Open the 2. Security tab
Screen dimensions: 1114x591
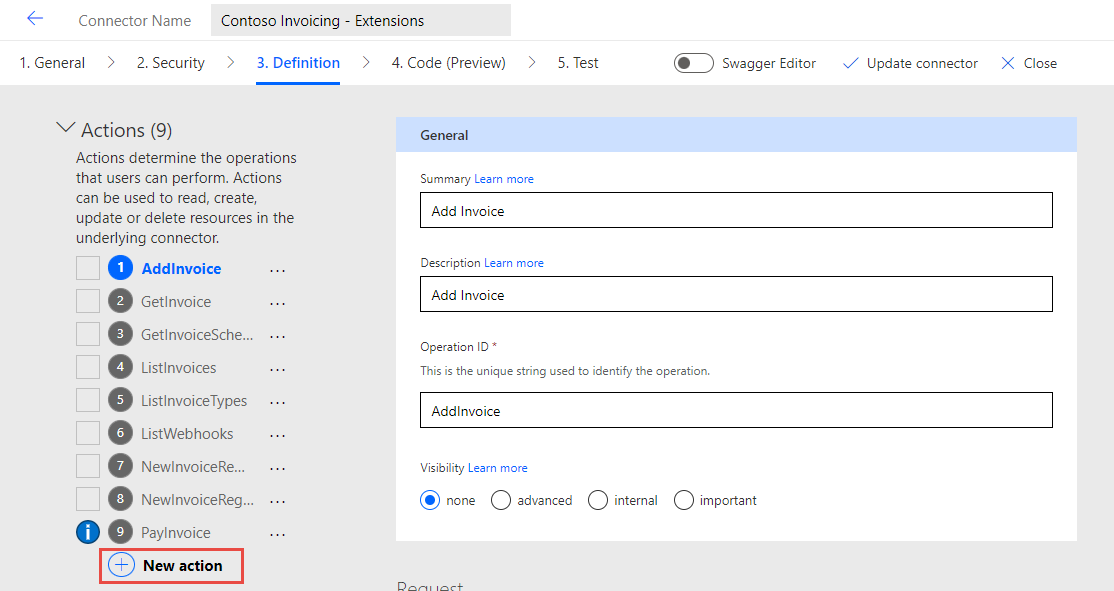(x=170, y=62)
